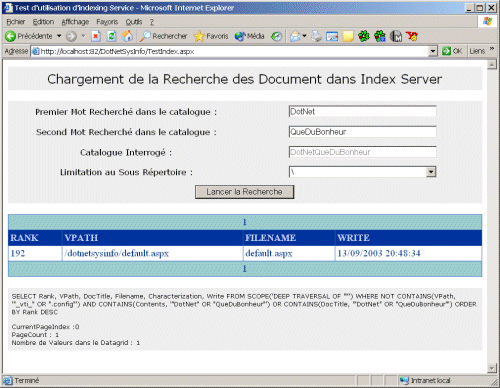This screenshot has width=500, height=388.
Task: Click the first green paw icon
Action: point(364,36)
